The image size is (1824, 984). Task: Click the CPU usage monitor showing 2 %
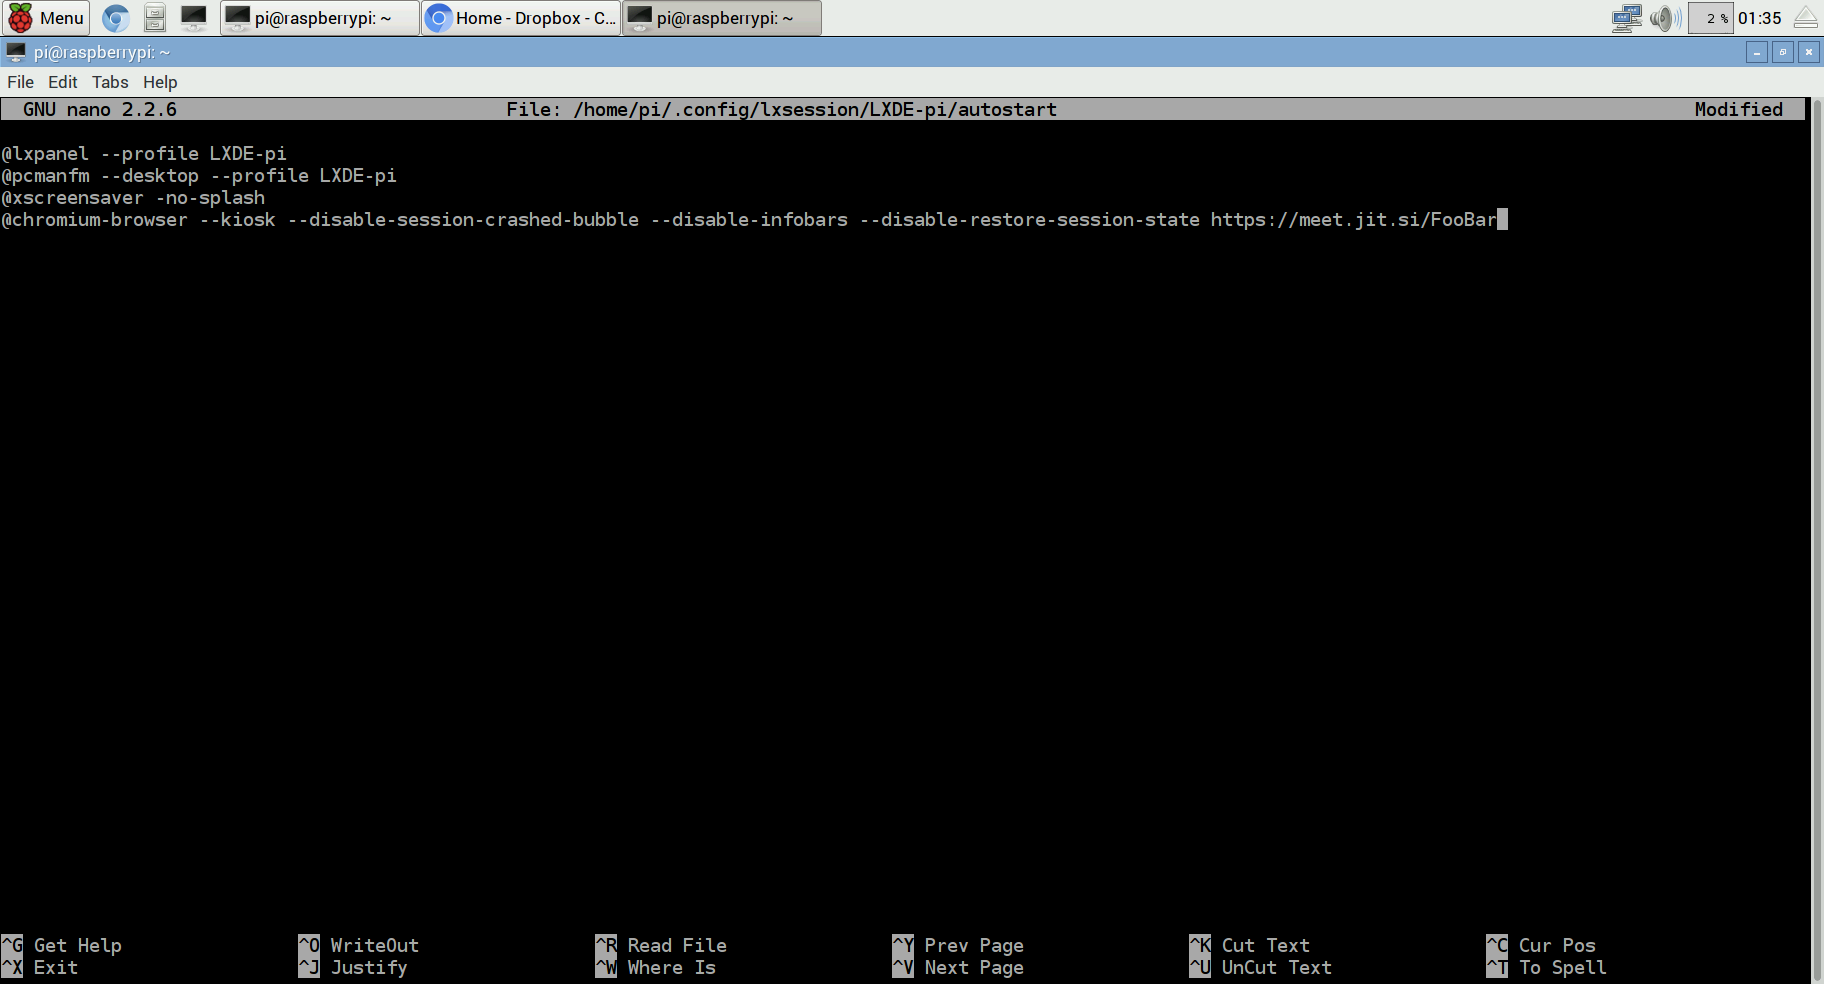(1711, 18)
